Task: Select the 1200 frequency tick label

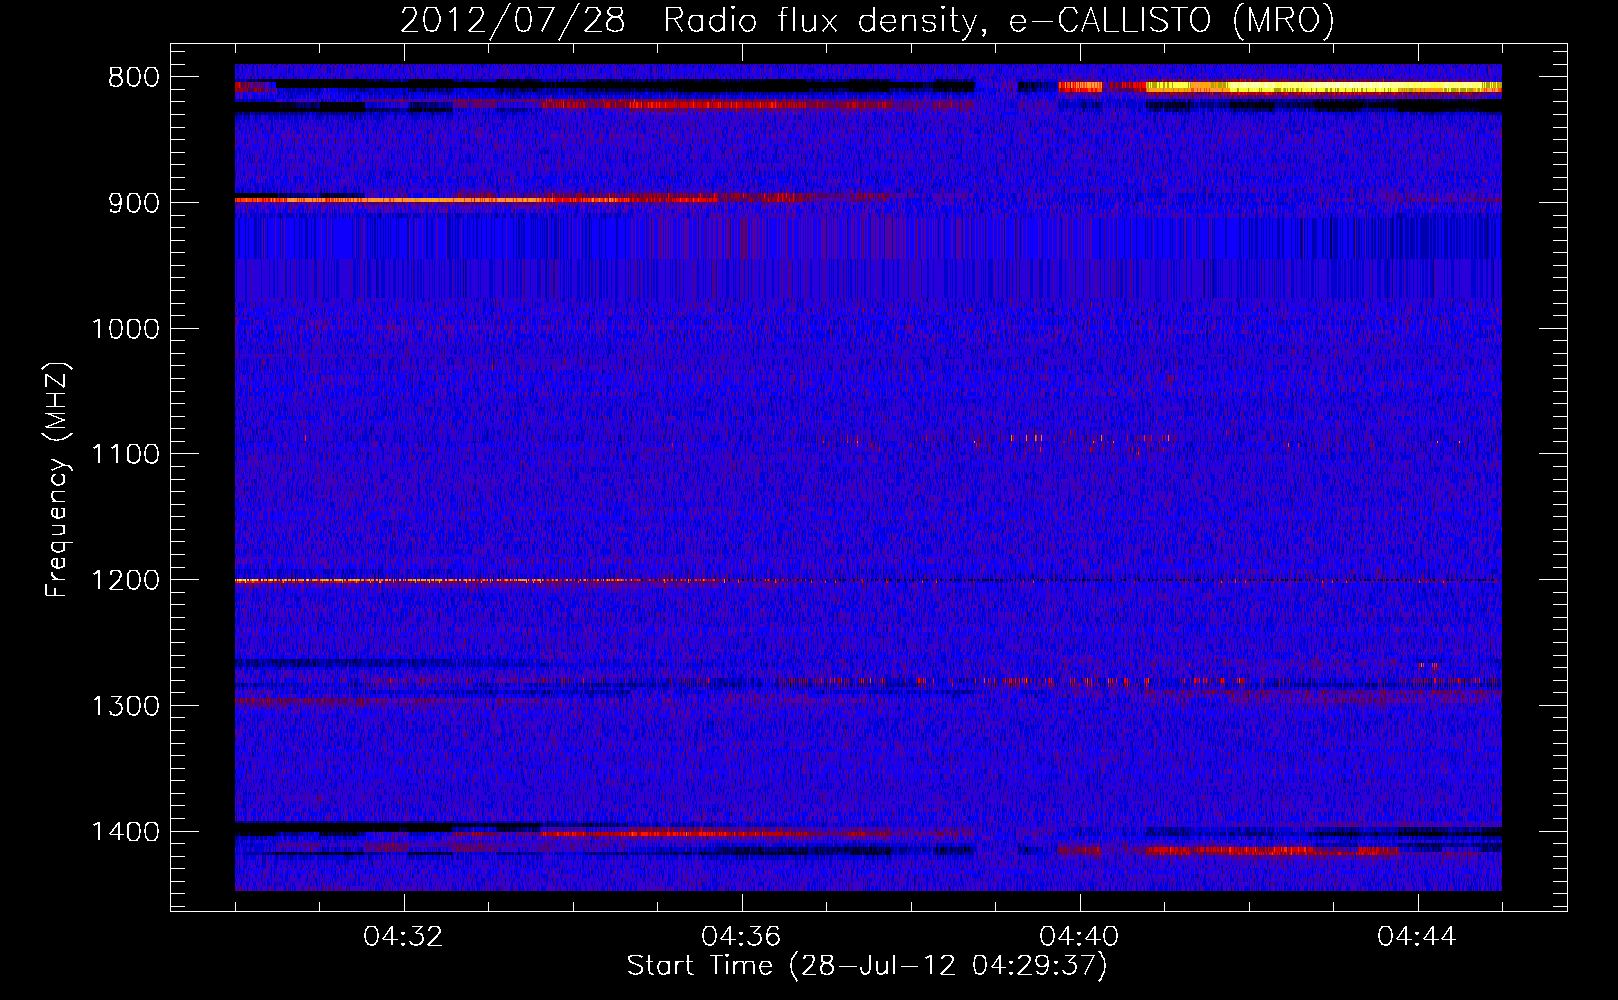Action: tap(125, 580)
